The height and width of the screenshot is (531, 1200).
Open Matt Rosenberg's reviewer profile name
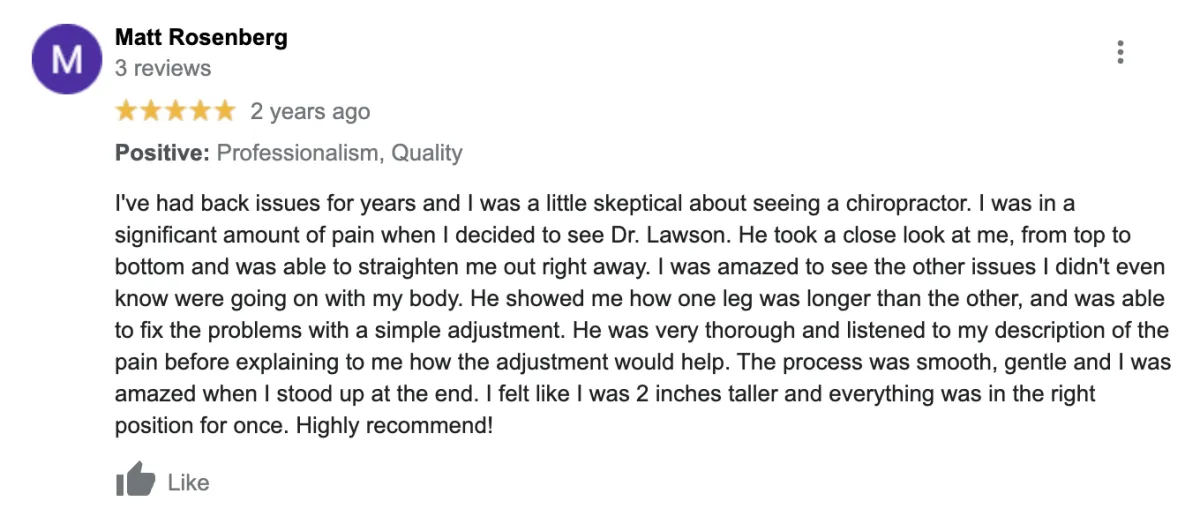click(201, 38)
